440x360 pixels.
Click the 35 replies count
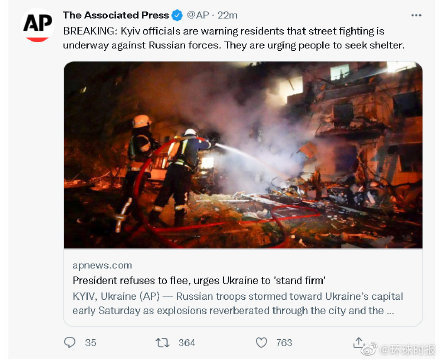coord(90,343)
